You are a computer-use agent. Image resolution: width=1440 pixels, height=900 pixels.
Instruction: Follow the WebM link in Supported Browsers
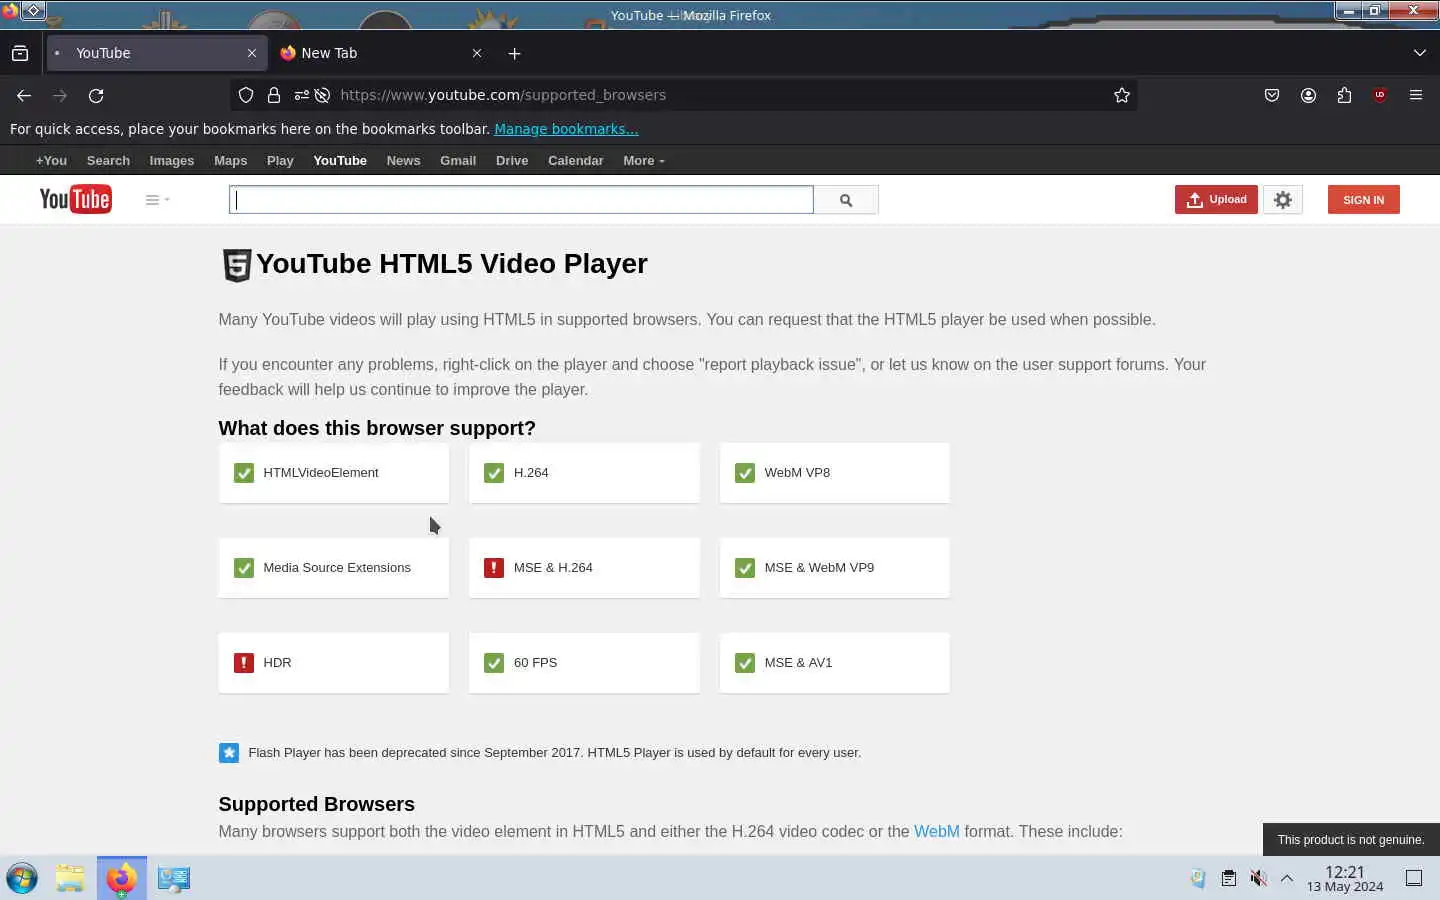click(936, 832)
